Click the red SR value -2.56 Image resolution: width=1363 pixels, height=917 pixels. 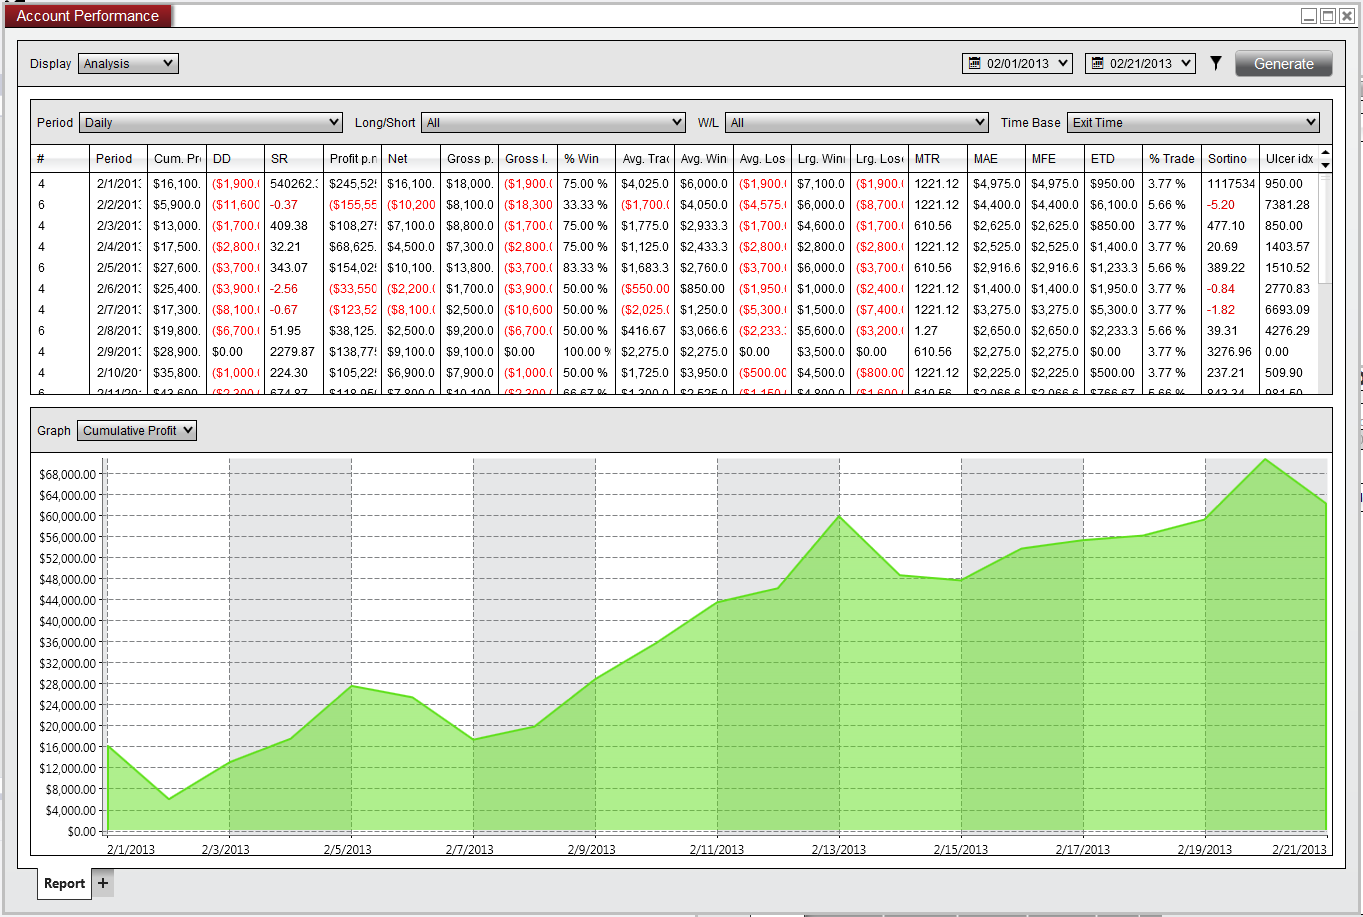pos(284,289)
